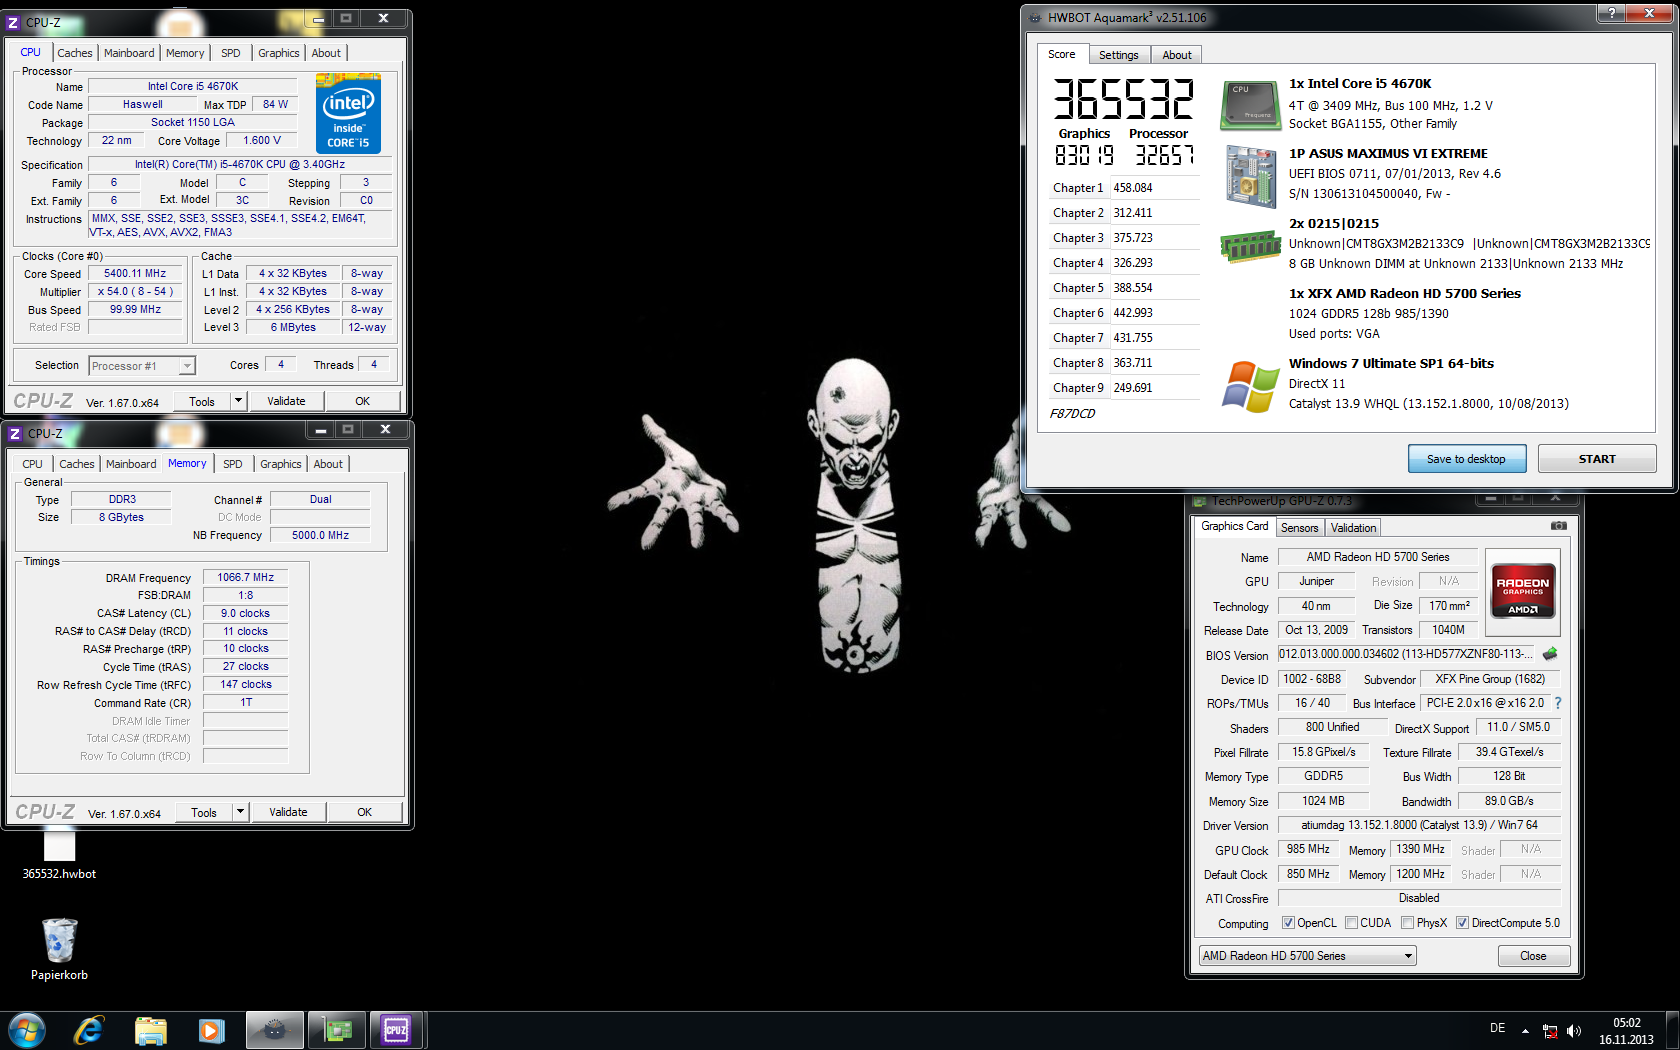This screenshot has width=1680, height=1050.
Task: Click the volume speaker tray icon
Action: 1574,1030
